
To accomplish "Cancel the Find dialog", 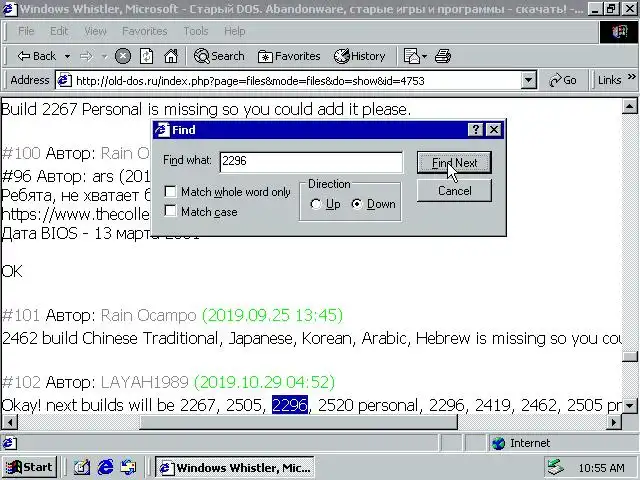I will coord(454,191).
